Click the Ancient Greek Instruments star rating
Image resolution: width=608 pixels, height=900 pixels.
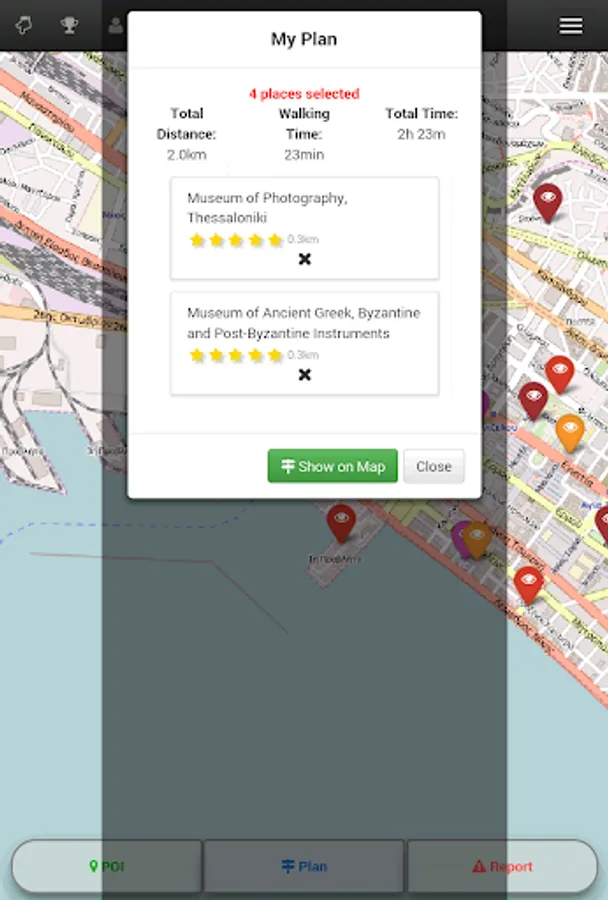(236, 355)
